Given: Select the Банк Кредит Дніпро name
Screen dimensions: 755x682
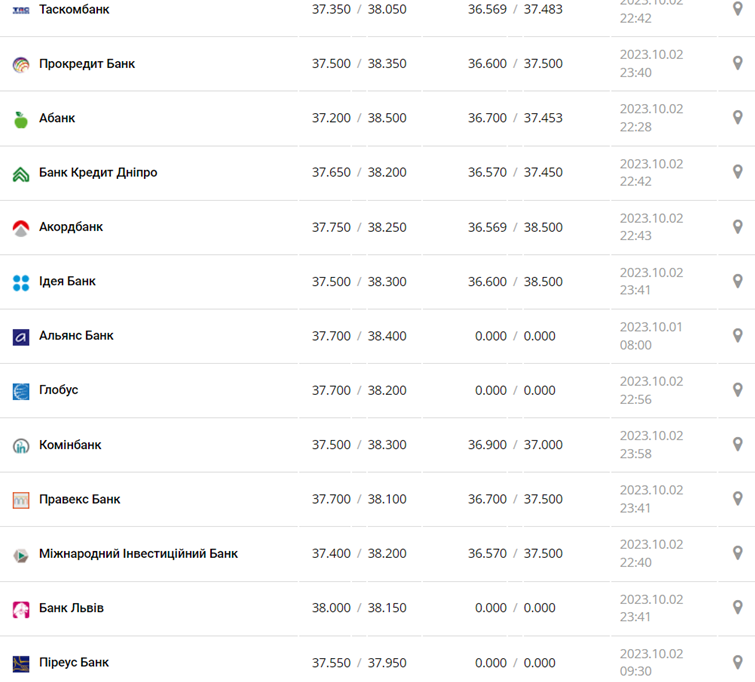Looking at the screenshot, I should coord(98,172).
